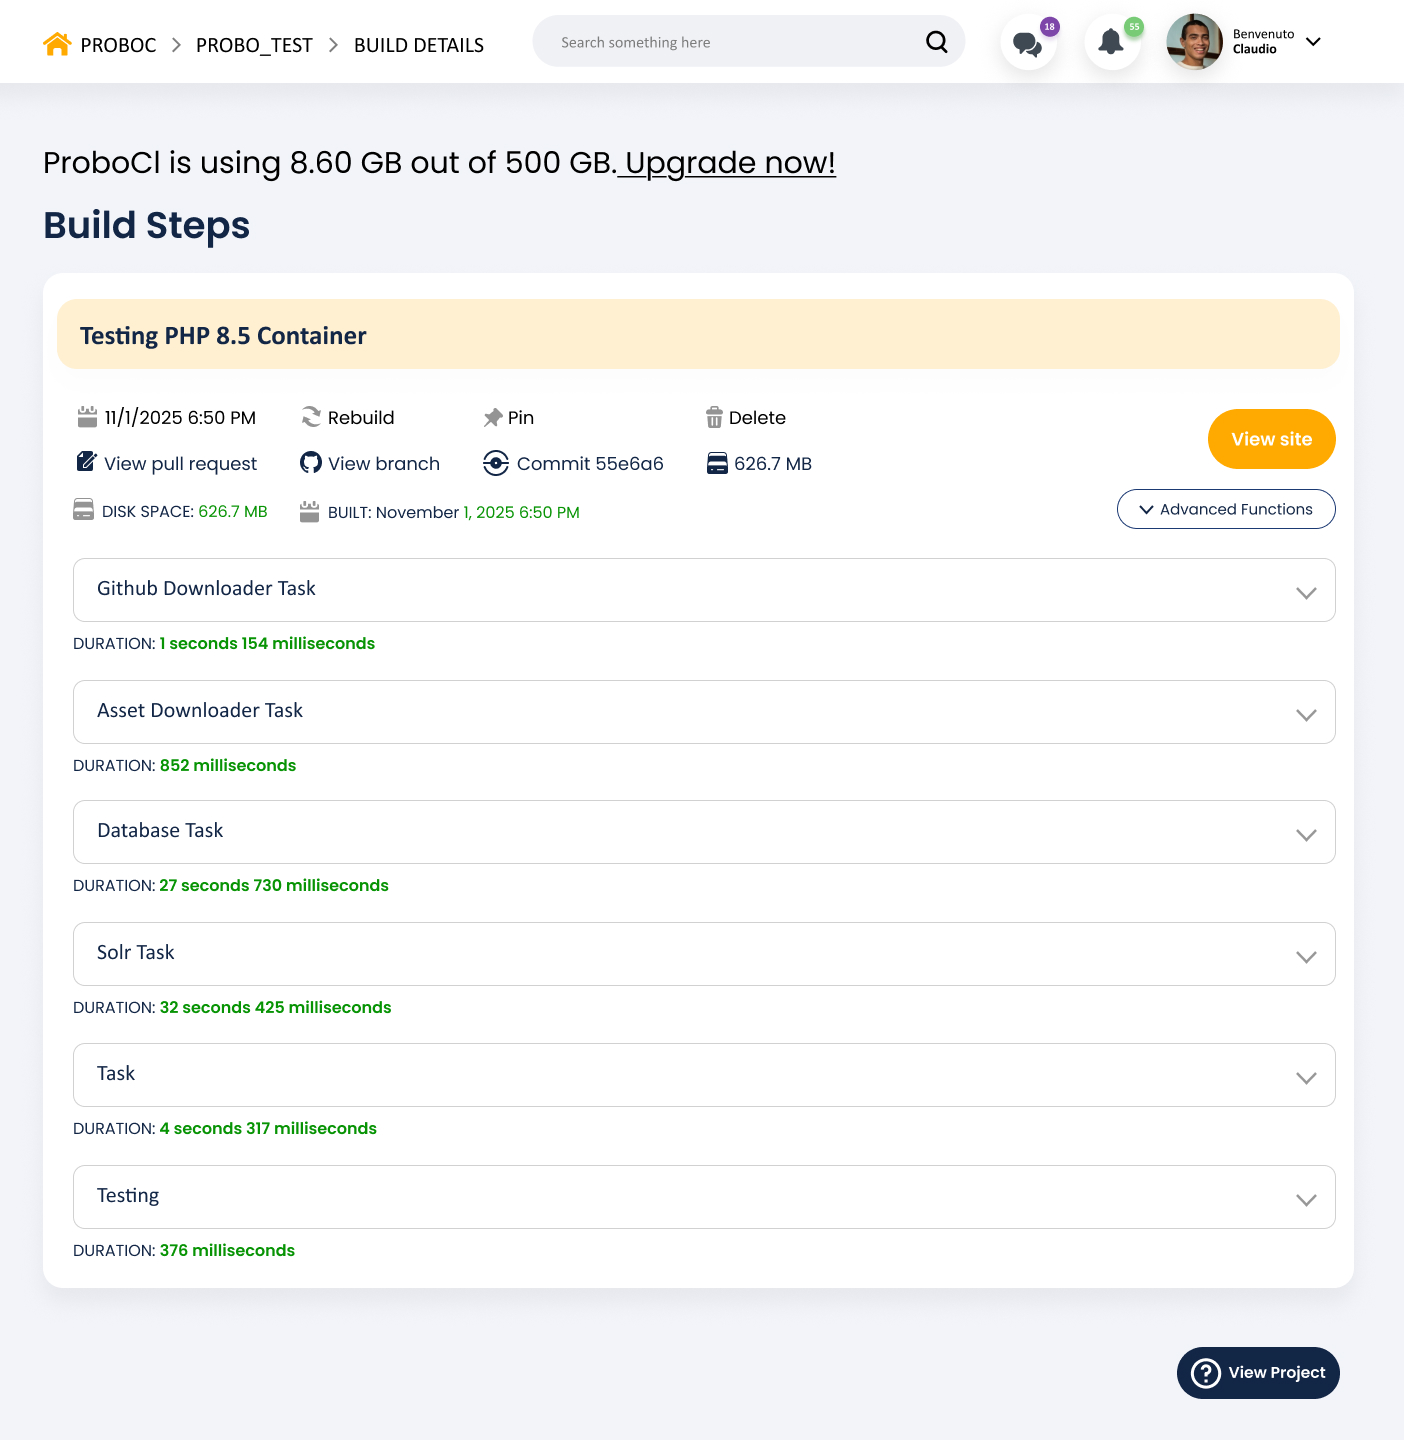Click the Commit 55e6a6 icon
The height and width of the screenshot is (1440, 1404).
tap(496, 463)
